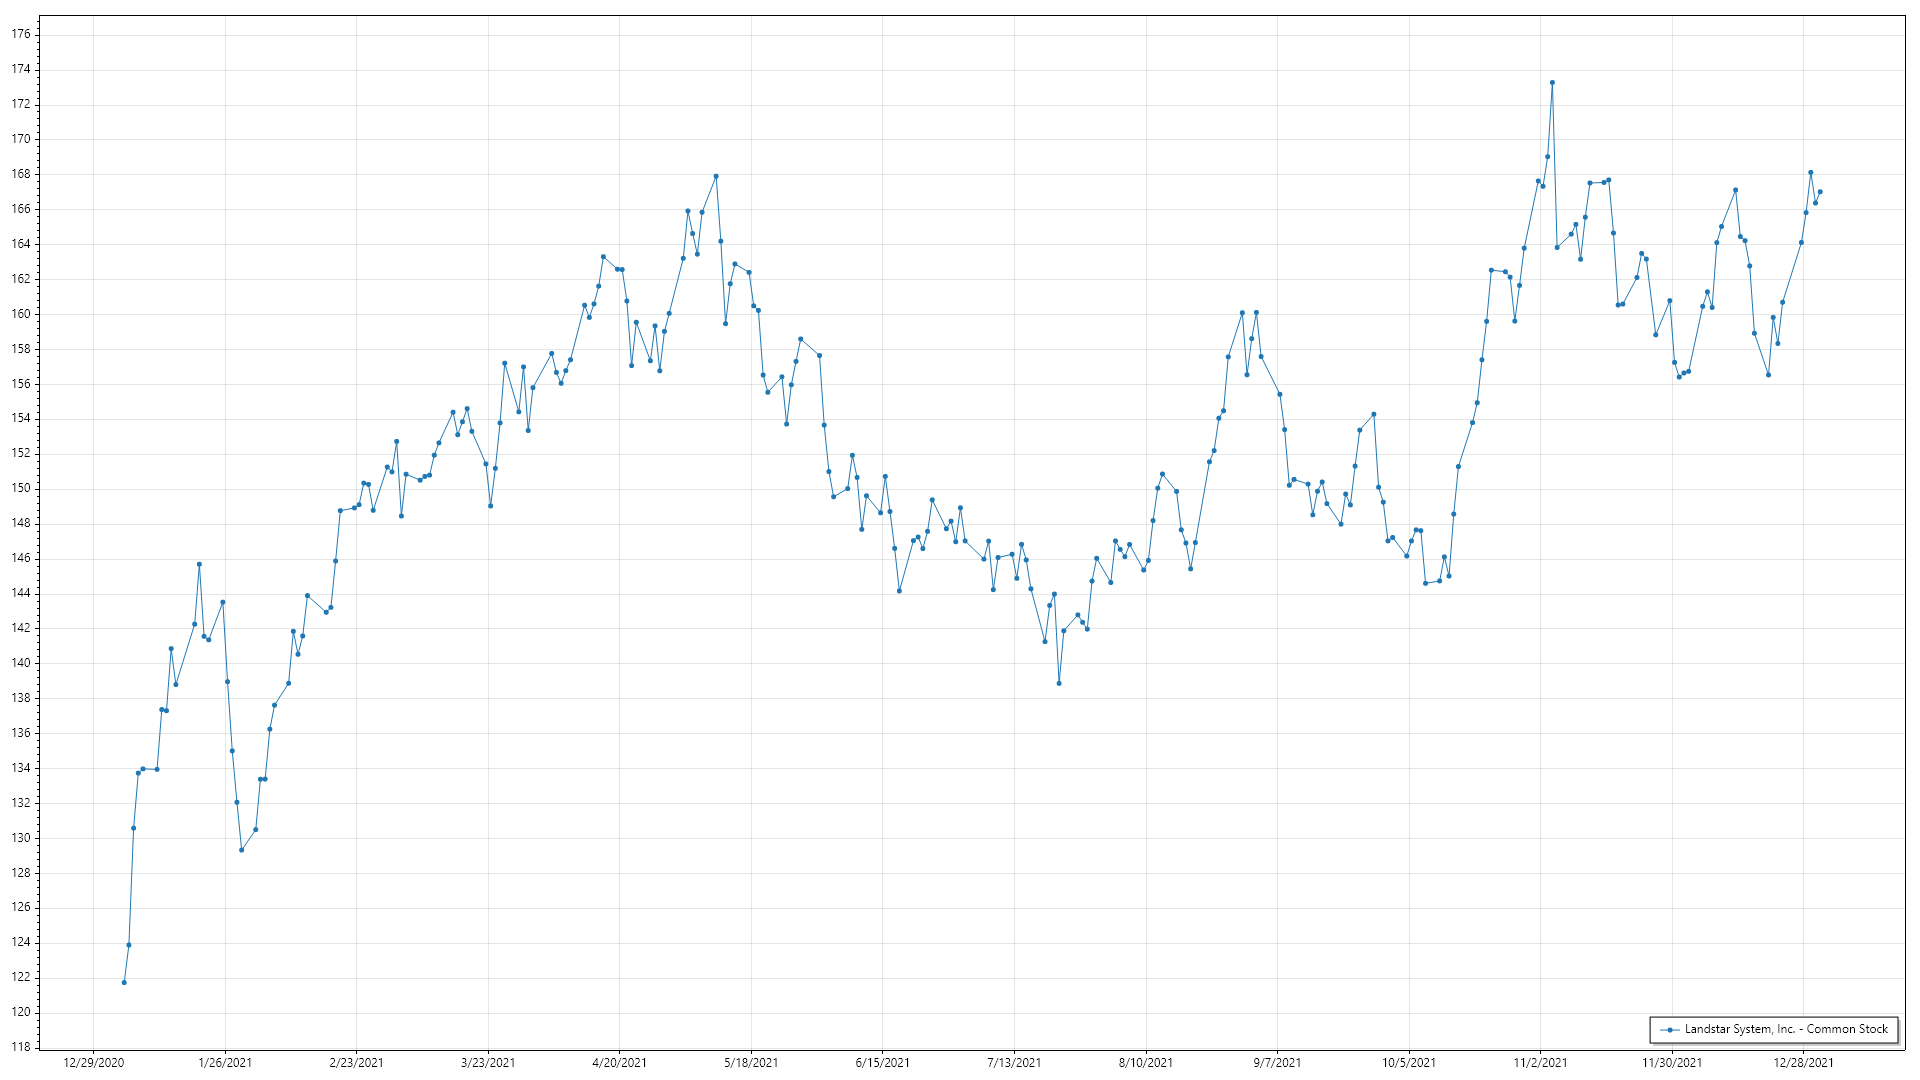Click the Landstar System legend label
The height and width of the screenshot is (1080, 1920).
pos(1786,1029)
